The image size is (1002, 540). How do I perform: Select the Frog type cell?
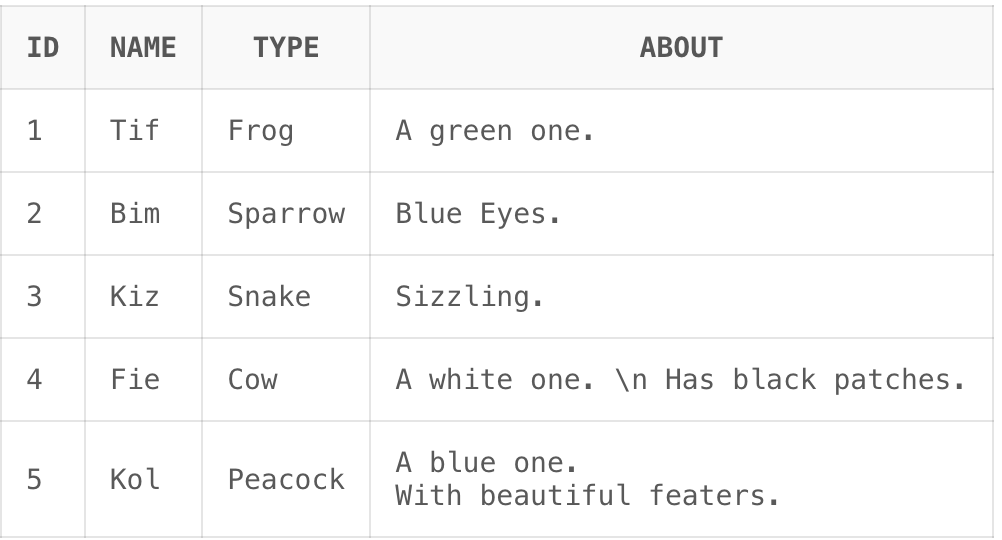261,130
